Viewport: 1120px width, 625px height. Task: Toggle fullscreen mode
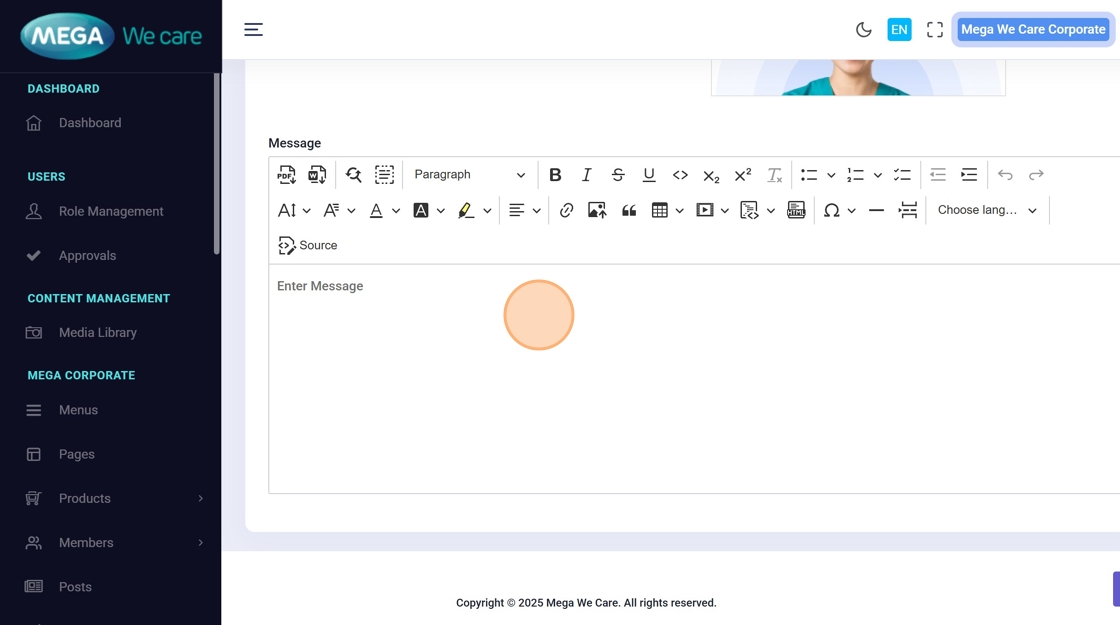[935, 30]
